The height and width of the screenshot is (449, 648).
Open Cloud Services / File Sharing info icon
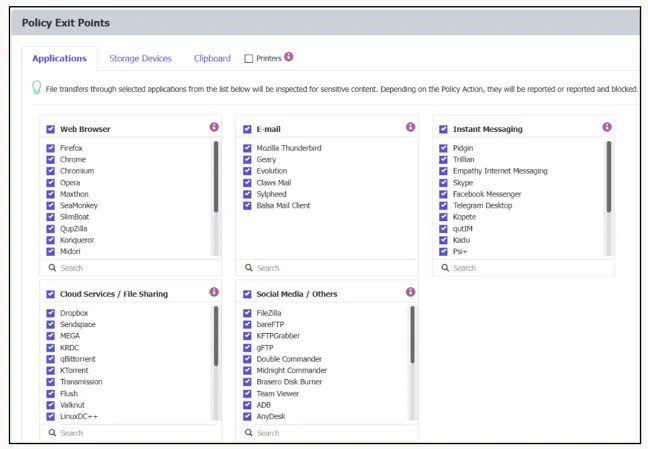click(x=214, y=292)
